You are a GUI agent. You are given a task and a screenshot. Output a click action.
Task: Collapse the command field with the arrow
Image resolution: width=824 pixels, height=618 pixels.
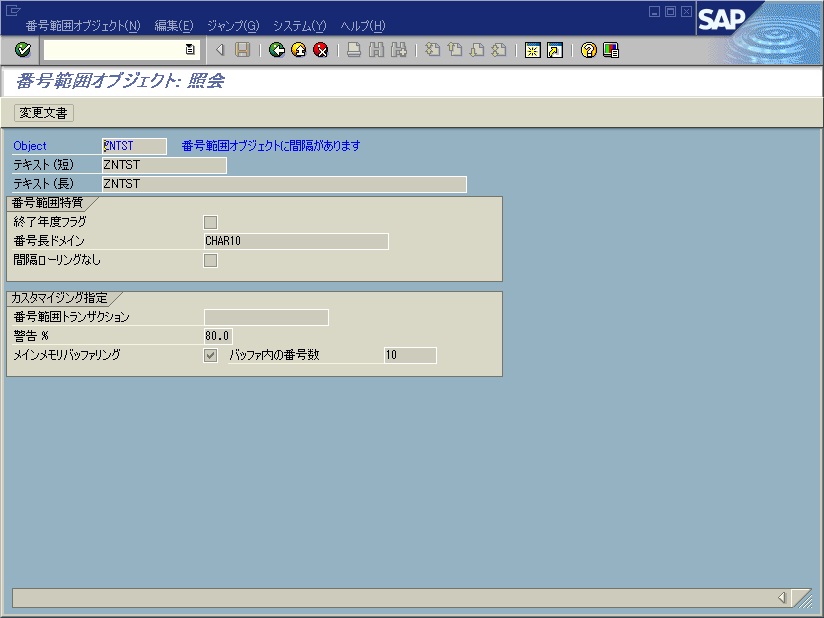pos(220,50)
